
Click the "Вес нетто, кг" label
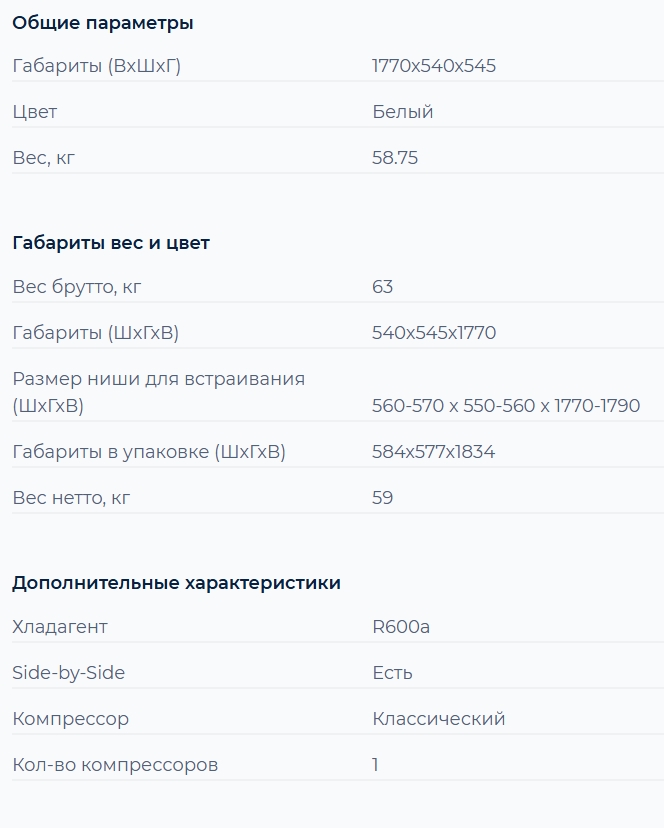pyautogui.click(x=71, y=498)
